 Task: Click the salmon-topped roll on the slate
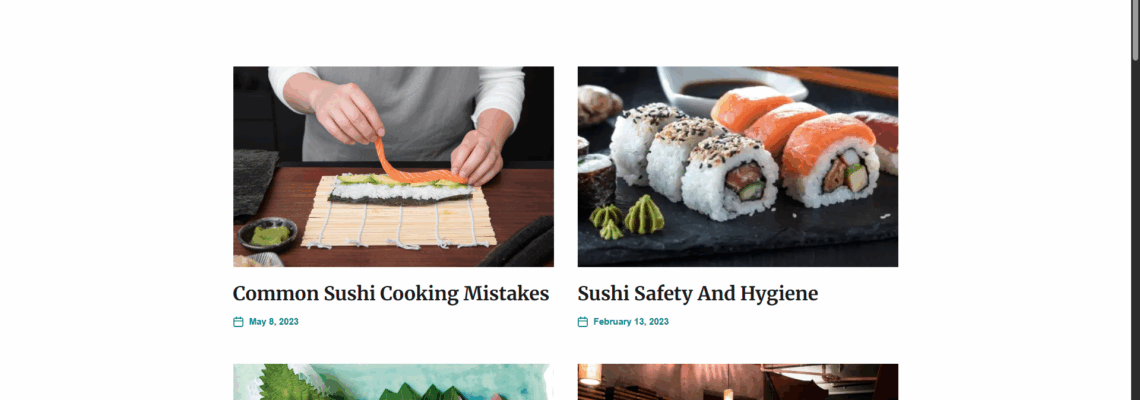click(x=830, y=161)
